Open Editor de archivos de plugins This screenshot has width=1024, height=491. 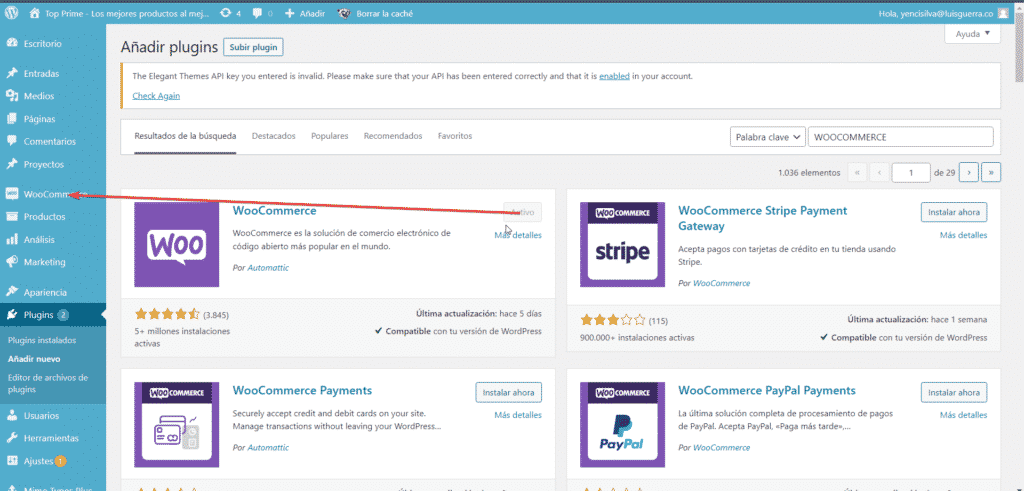(x=48, y=383)
